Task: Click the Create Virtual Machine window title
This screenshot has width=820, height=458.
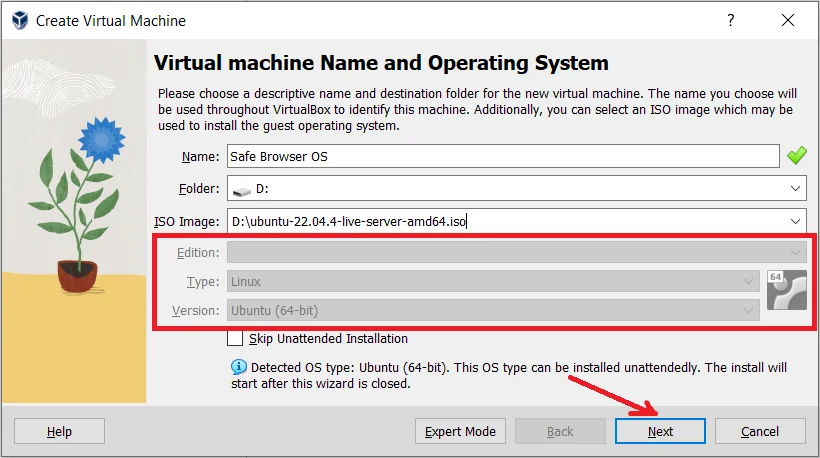Action: coord(111,20)
